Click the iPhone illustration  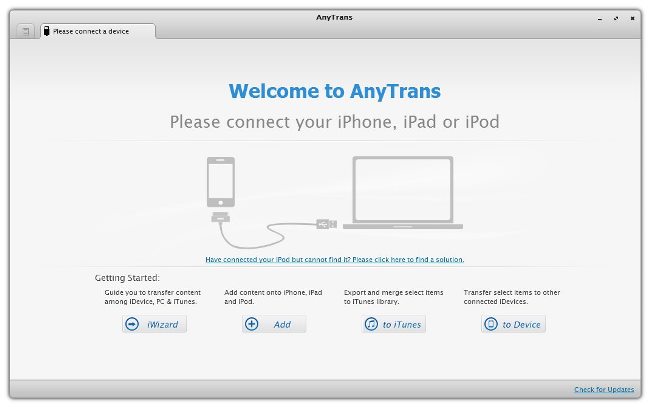221,182
